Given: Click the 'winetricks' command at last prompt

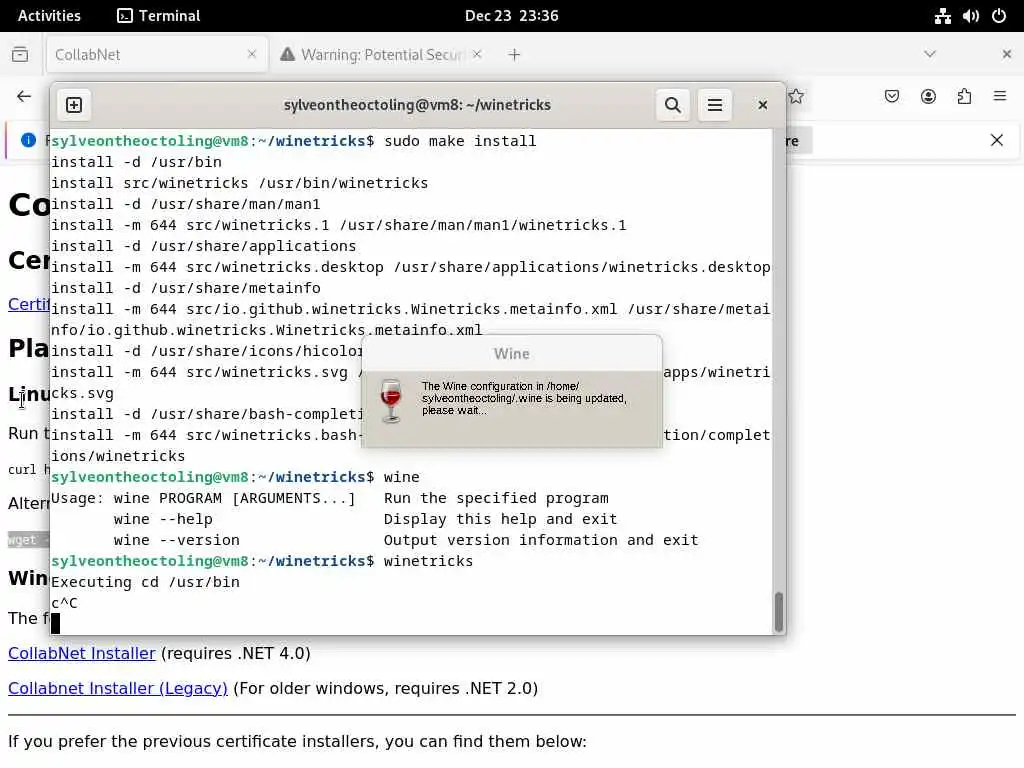Looking at the screenshot, I should (x=428, y=561).
